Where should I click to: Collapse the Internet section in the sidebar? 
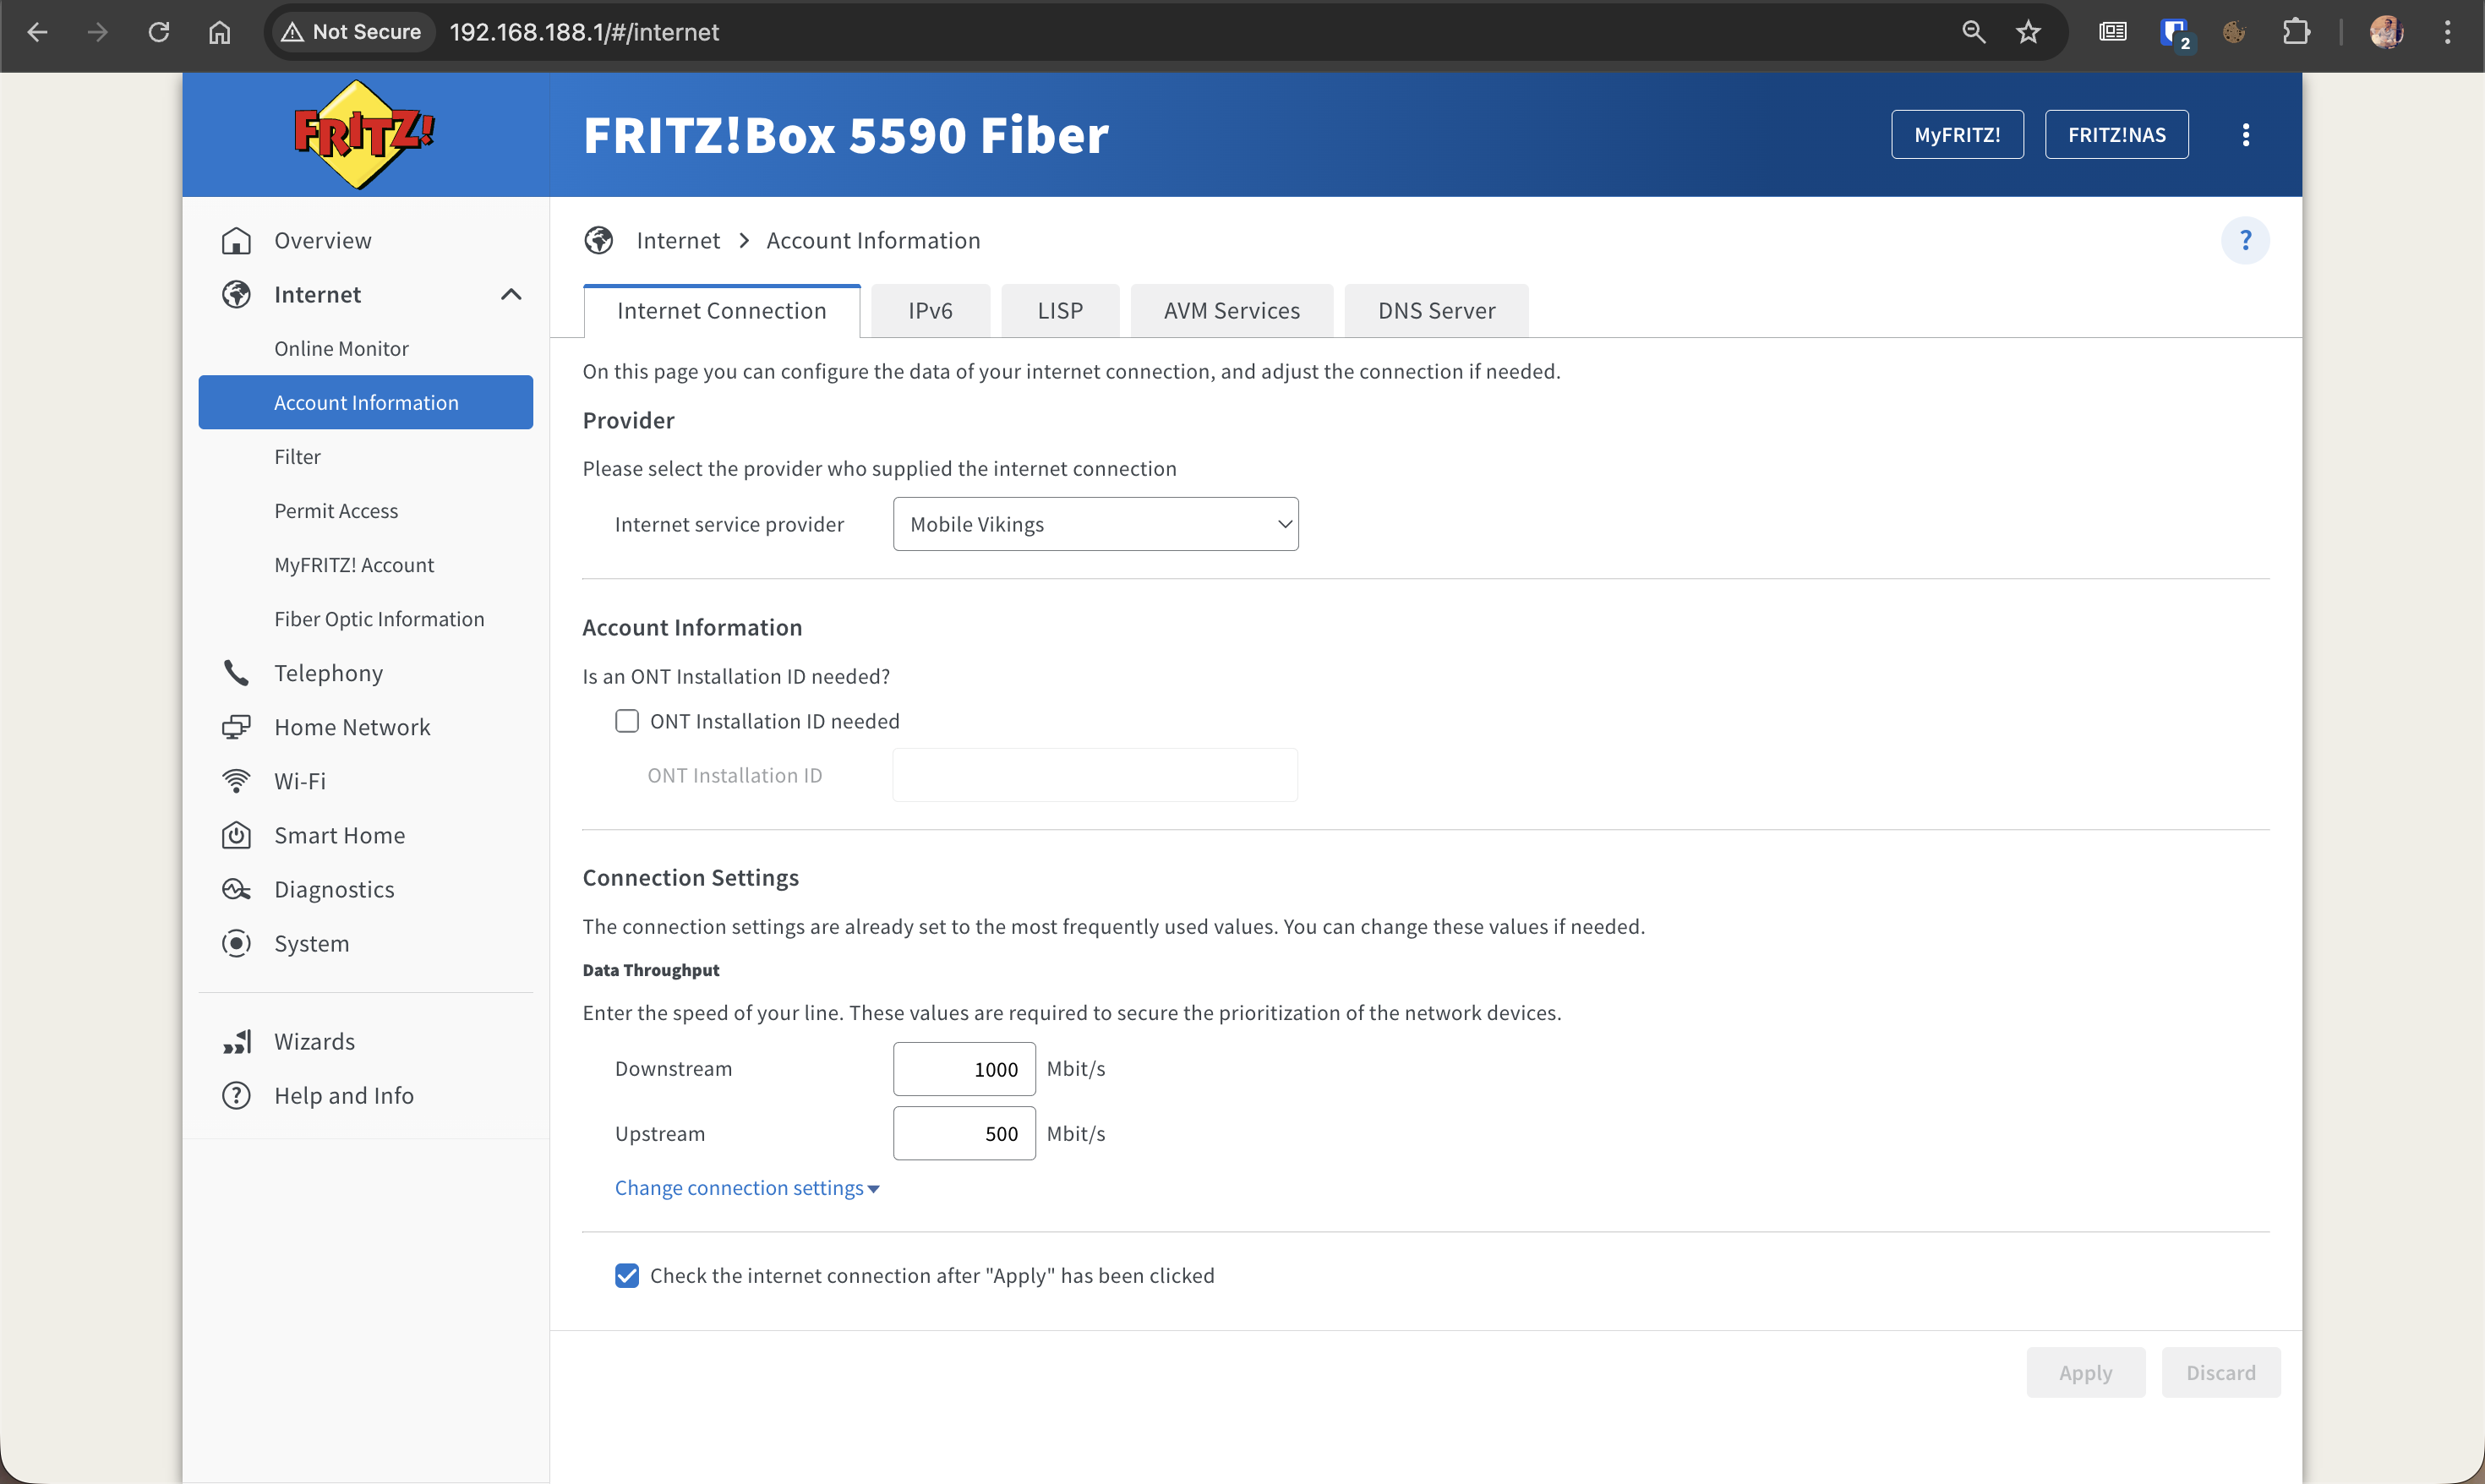(x=511, y=294)
